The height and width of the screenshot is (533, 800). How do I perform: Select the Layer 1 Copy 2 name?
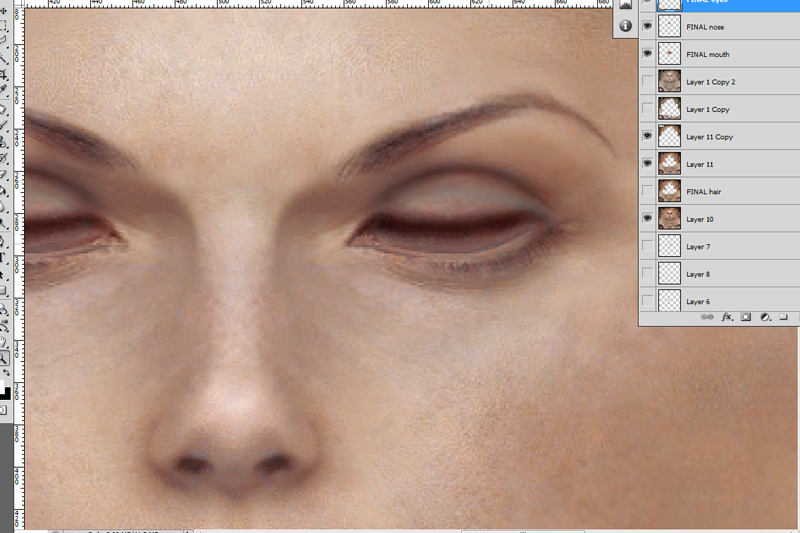(711, 82)
